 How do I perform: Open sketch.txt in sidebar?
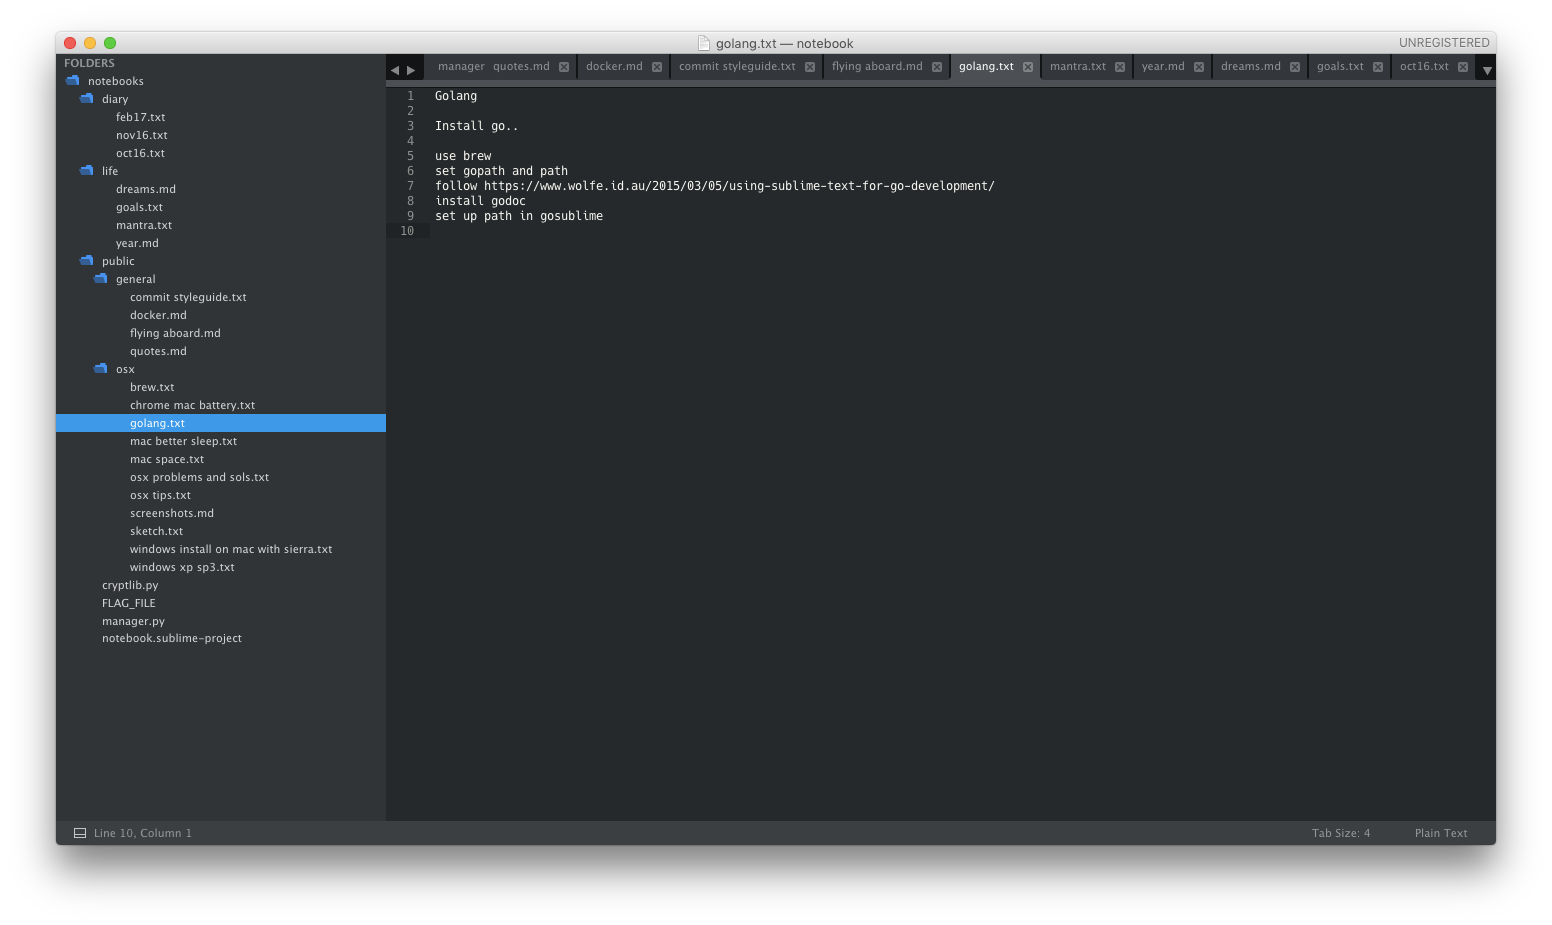156,531
